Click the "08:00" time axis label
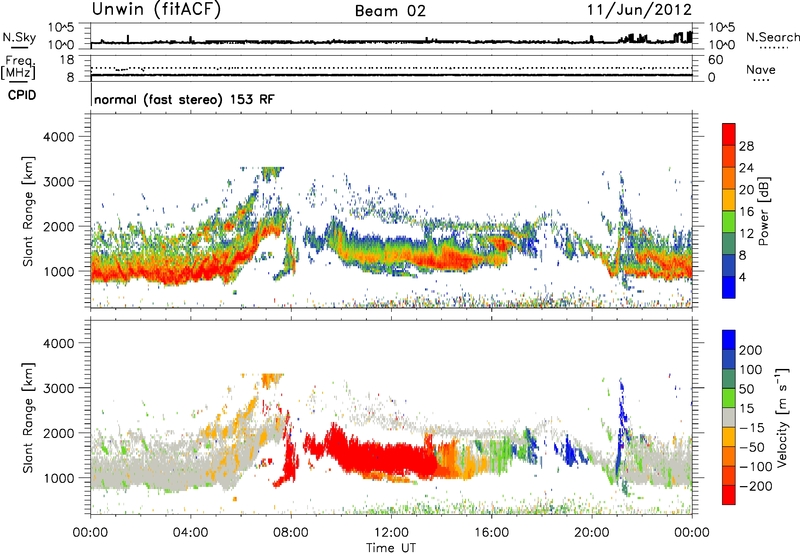This screenshot has width=800, height=554. (x=291, y=533)
